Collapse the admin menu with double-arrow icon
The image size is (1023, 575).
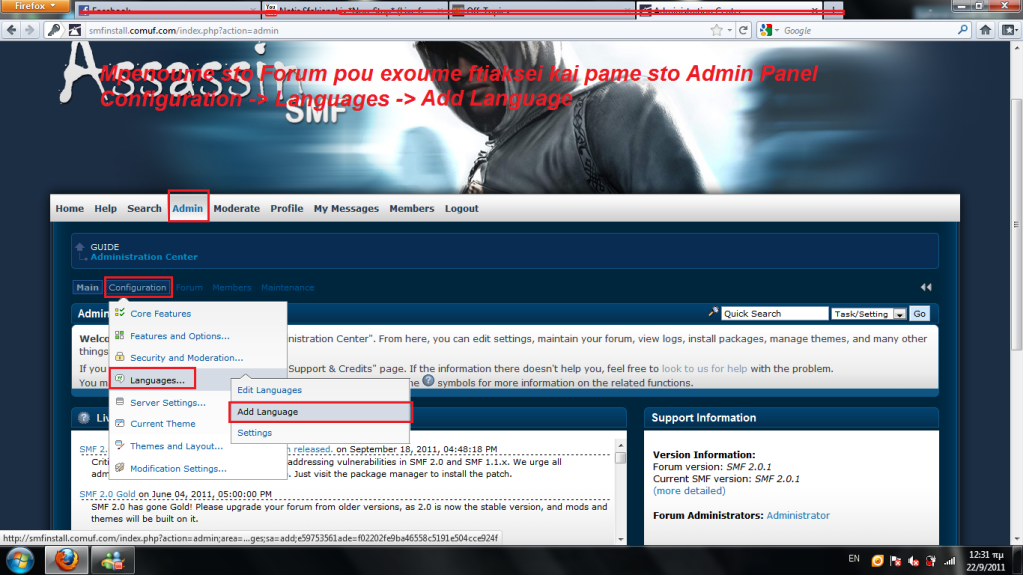(926, 288)
